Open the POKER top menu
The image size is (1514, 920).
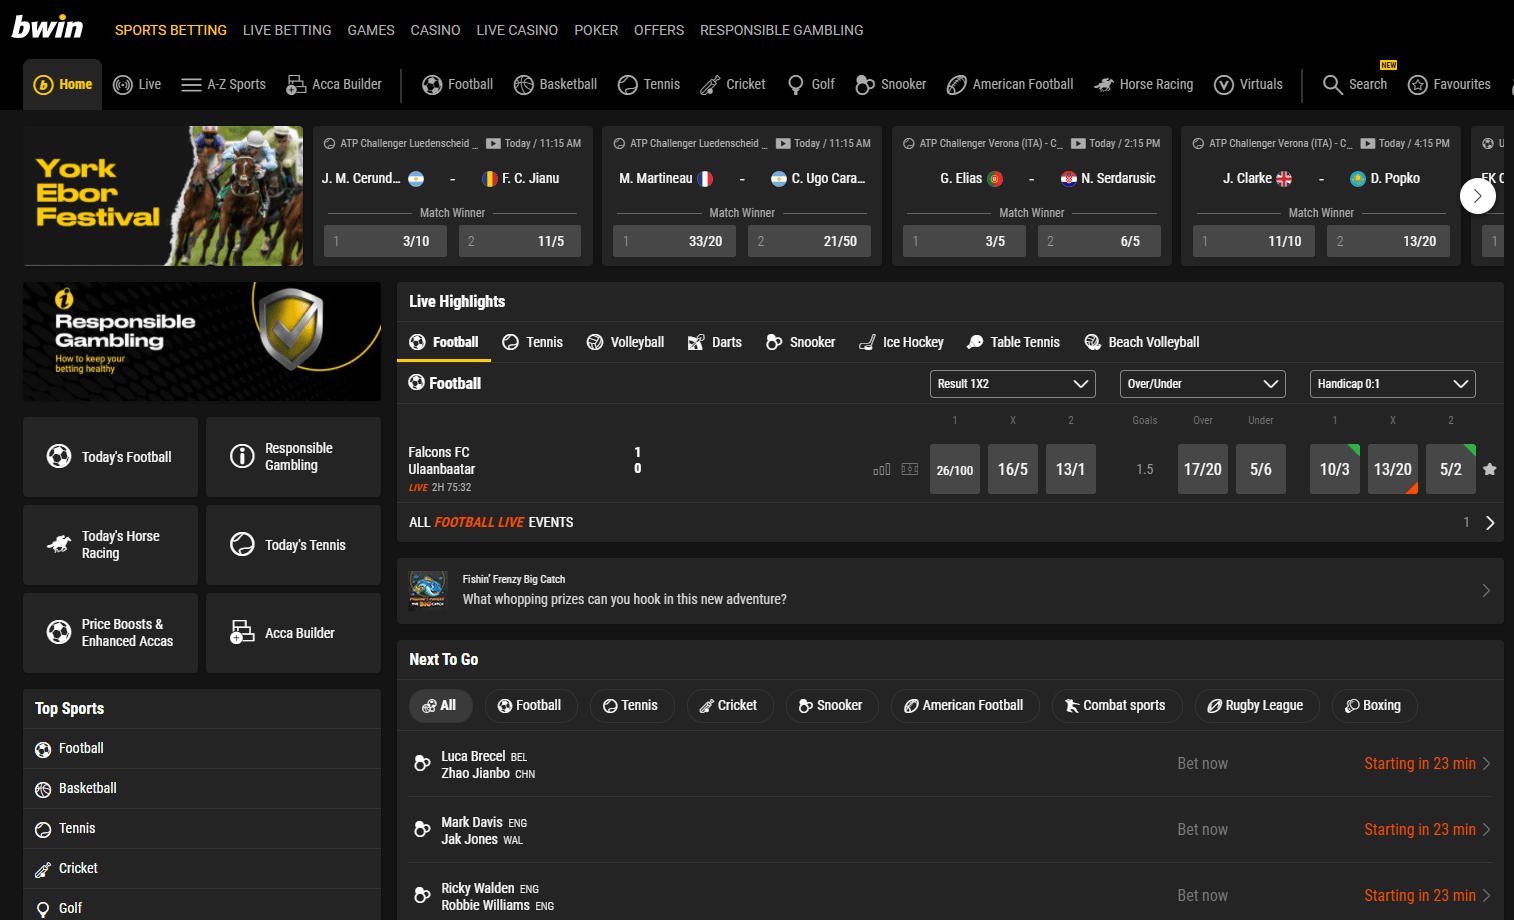(x=596, y=30)
